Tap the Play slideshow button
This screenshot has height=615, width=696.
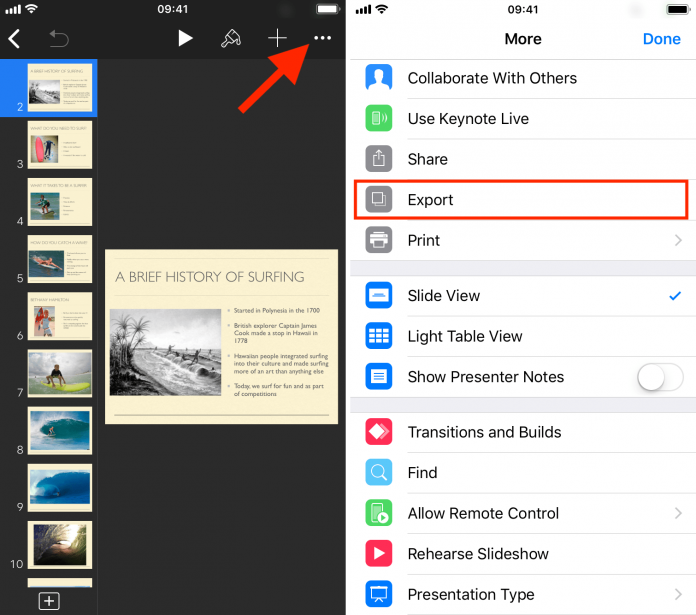(x=185, y=39)
